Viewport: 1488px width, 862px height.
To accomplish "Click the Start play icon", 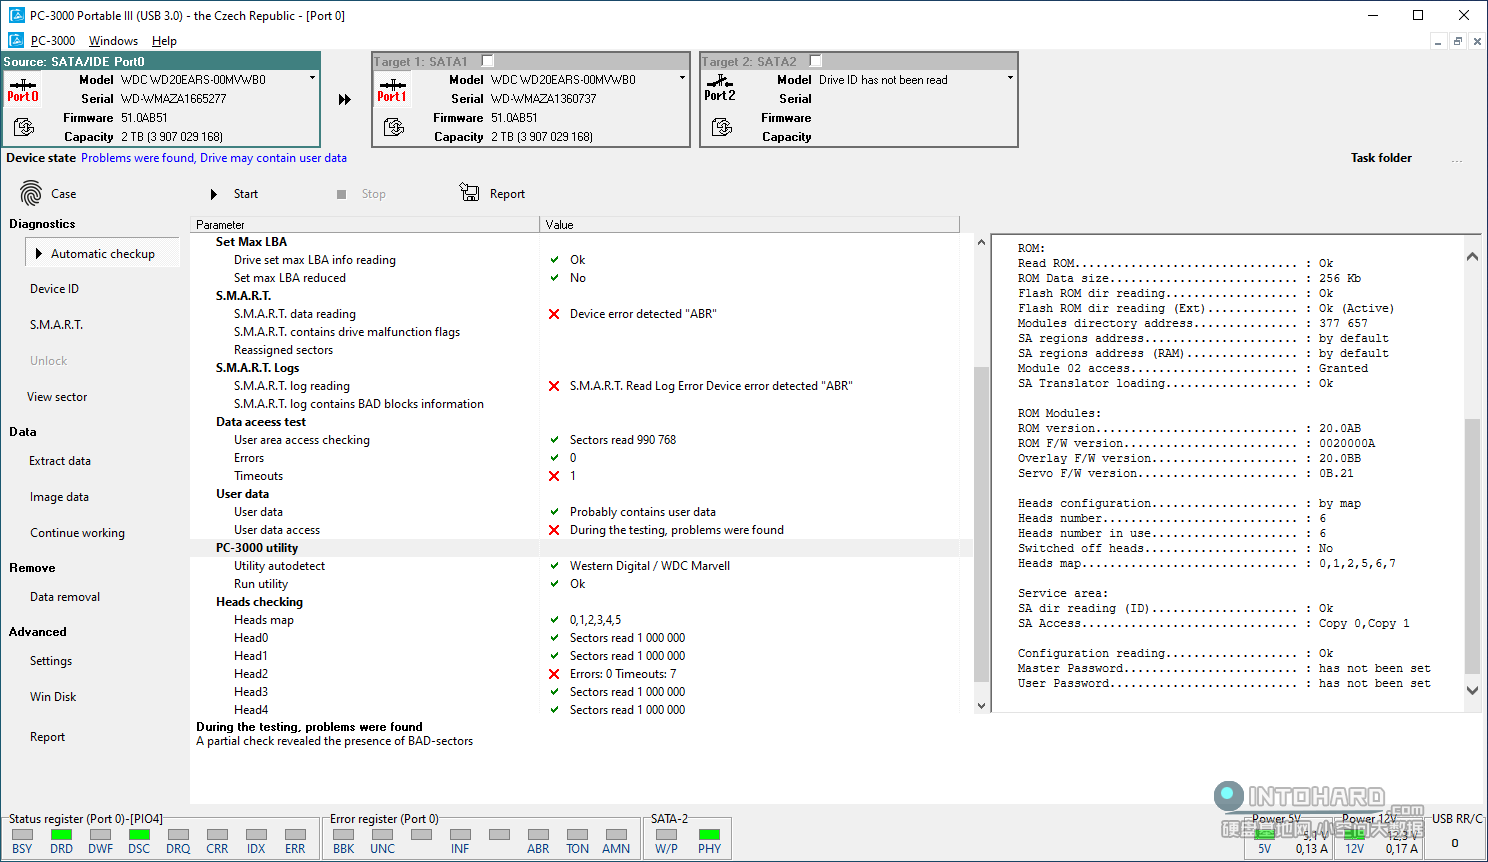I will point(214,194).
